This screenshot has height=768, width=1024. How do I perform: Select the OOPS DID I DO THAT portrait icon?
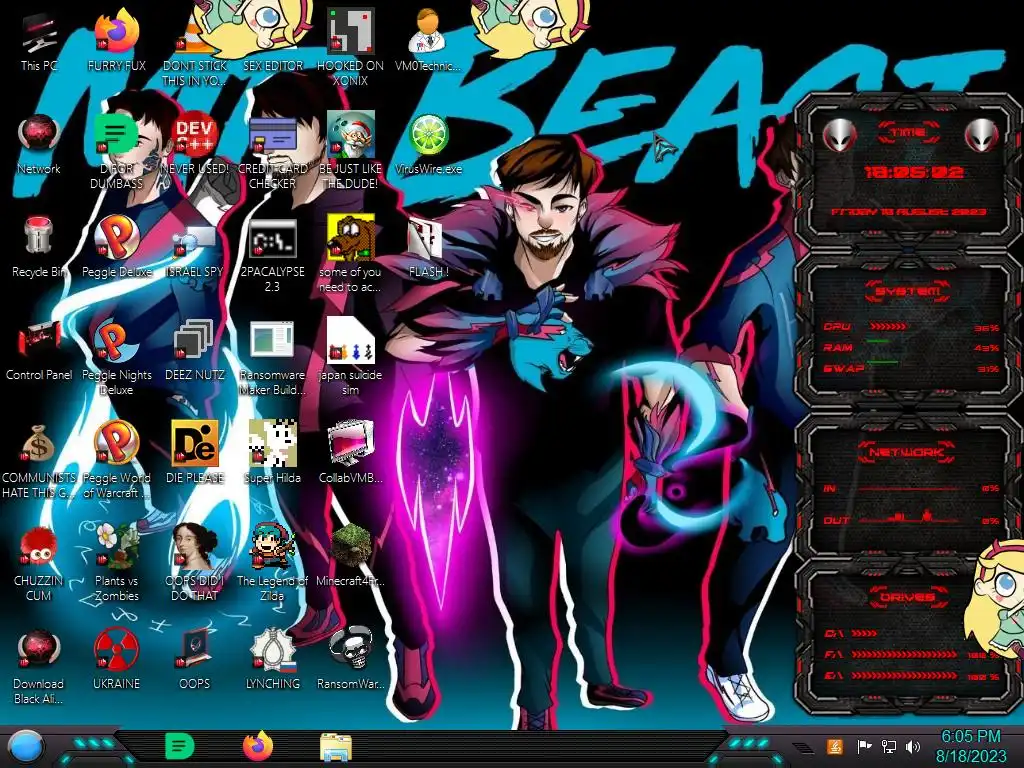(194, 546)
